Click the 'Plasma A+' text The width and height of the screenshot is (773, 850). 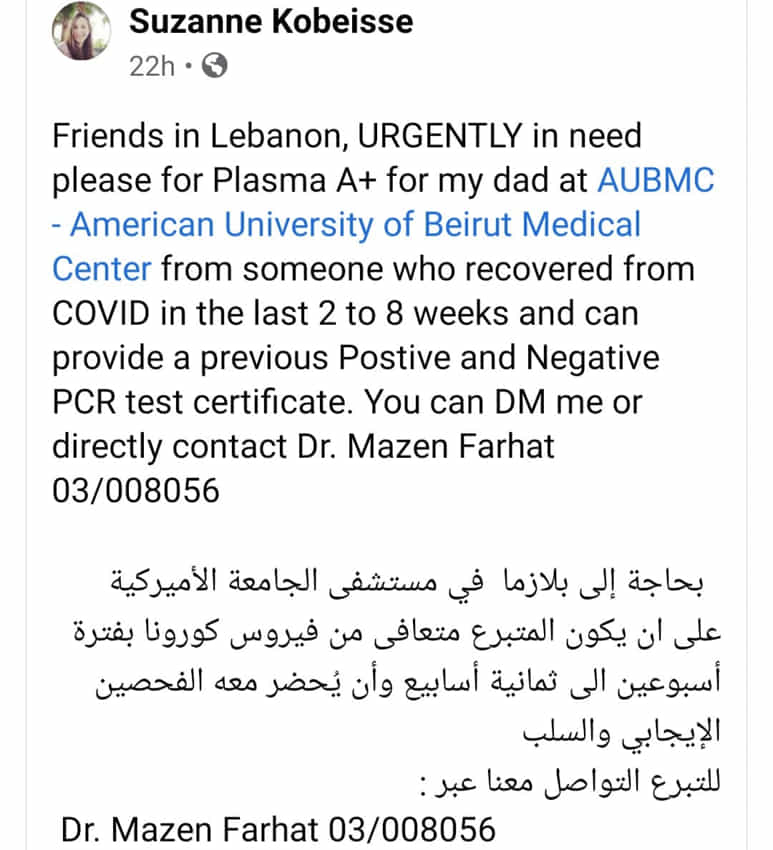(x=294, y=180)
